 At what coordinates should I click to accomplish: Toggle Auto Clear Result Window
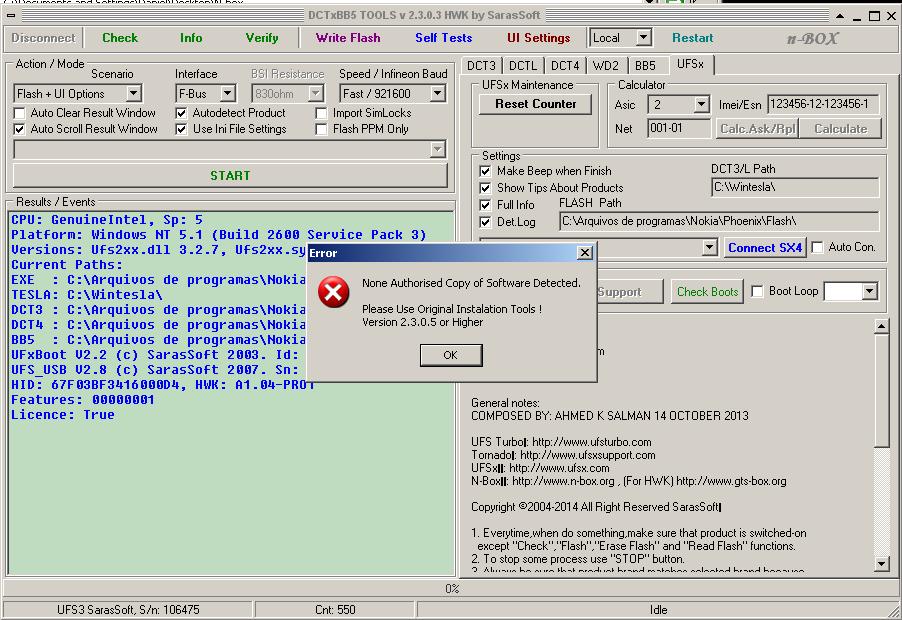coord(20,113)
